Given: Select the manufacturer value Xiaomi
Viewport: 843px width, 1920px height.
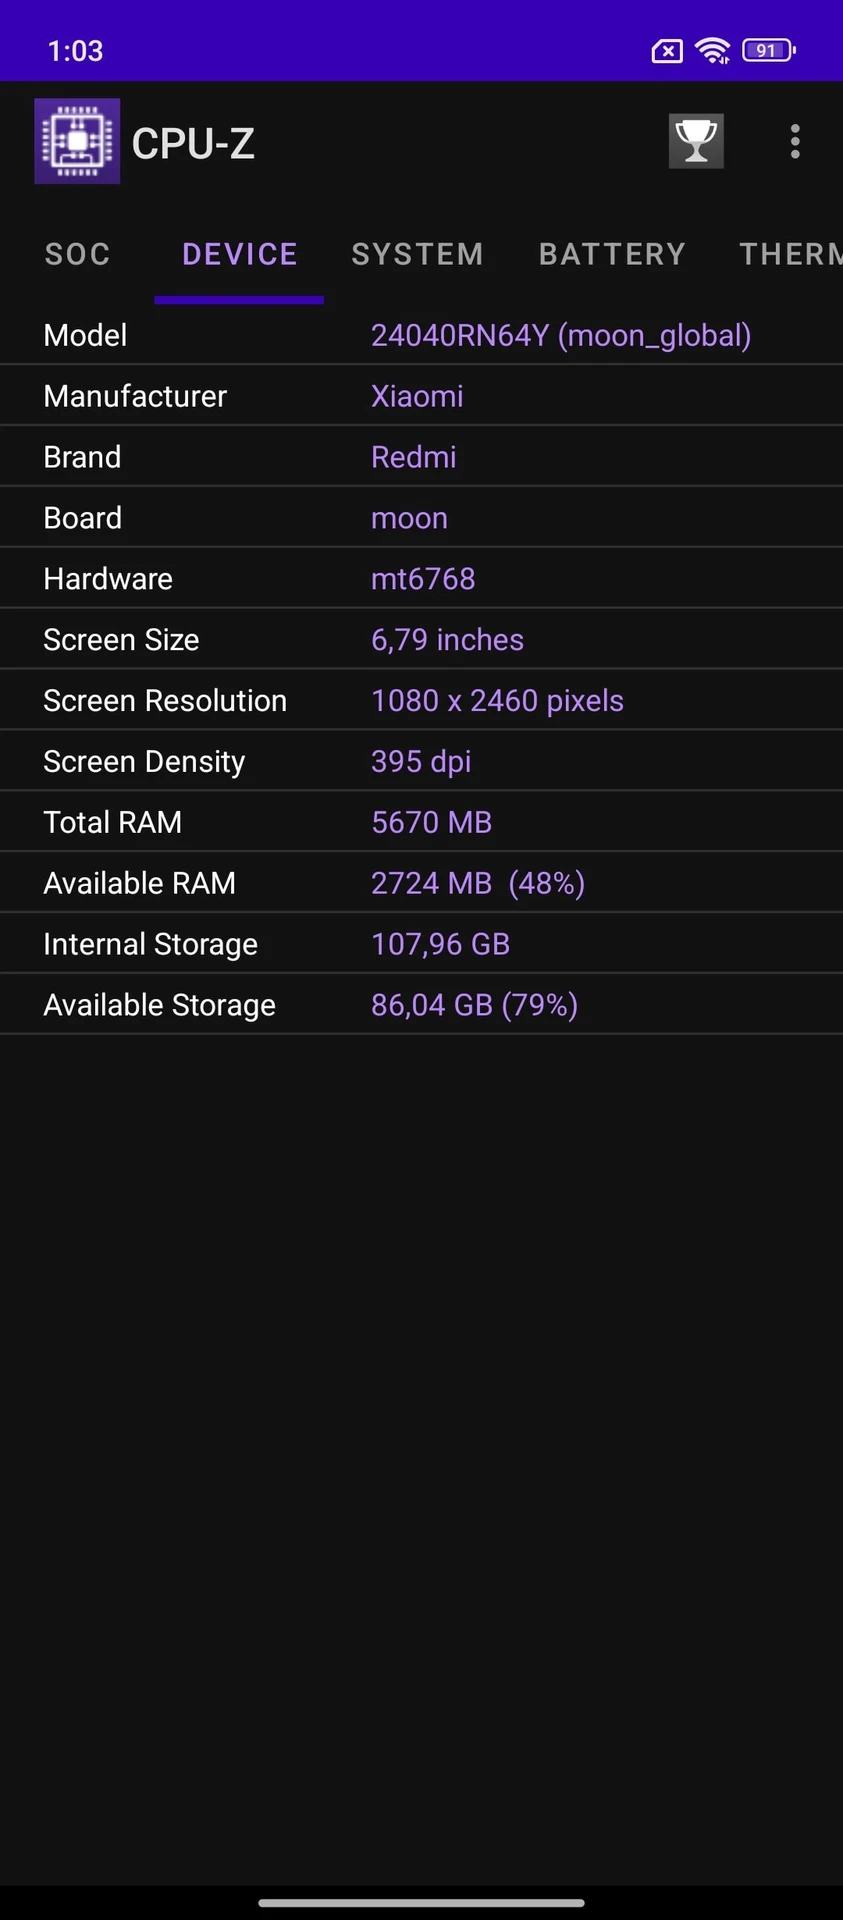Looking at the screenshot, I should [417, 396].
